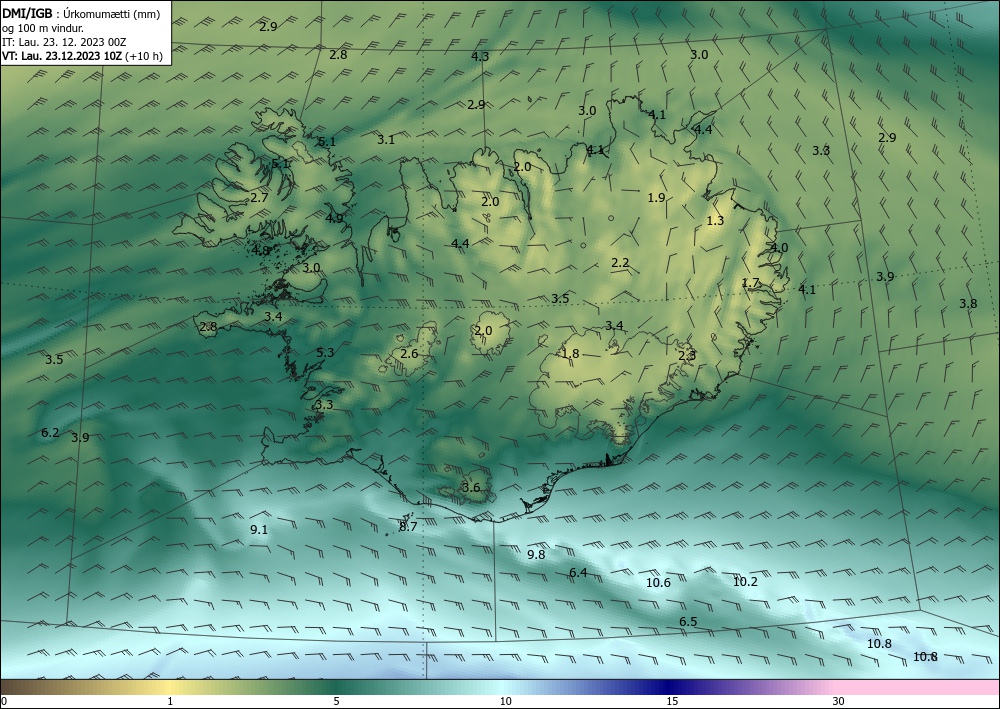Click the 8.7 value at the south coast
This screenshot has width=1000, height=709.
[408, 527]
